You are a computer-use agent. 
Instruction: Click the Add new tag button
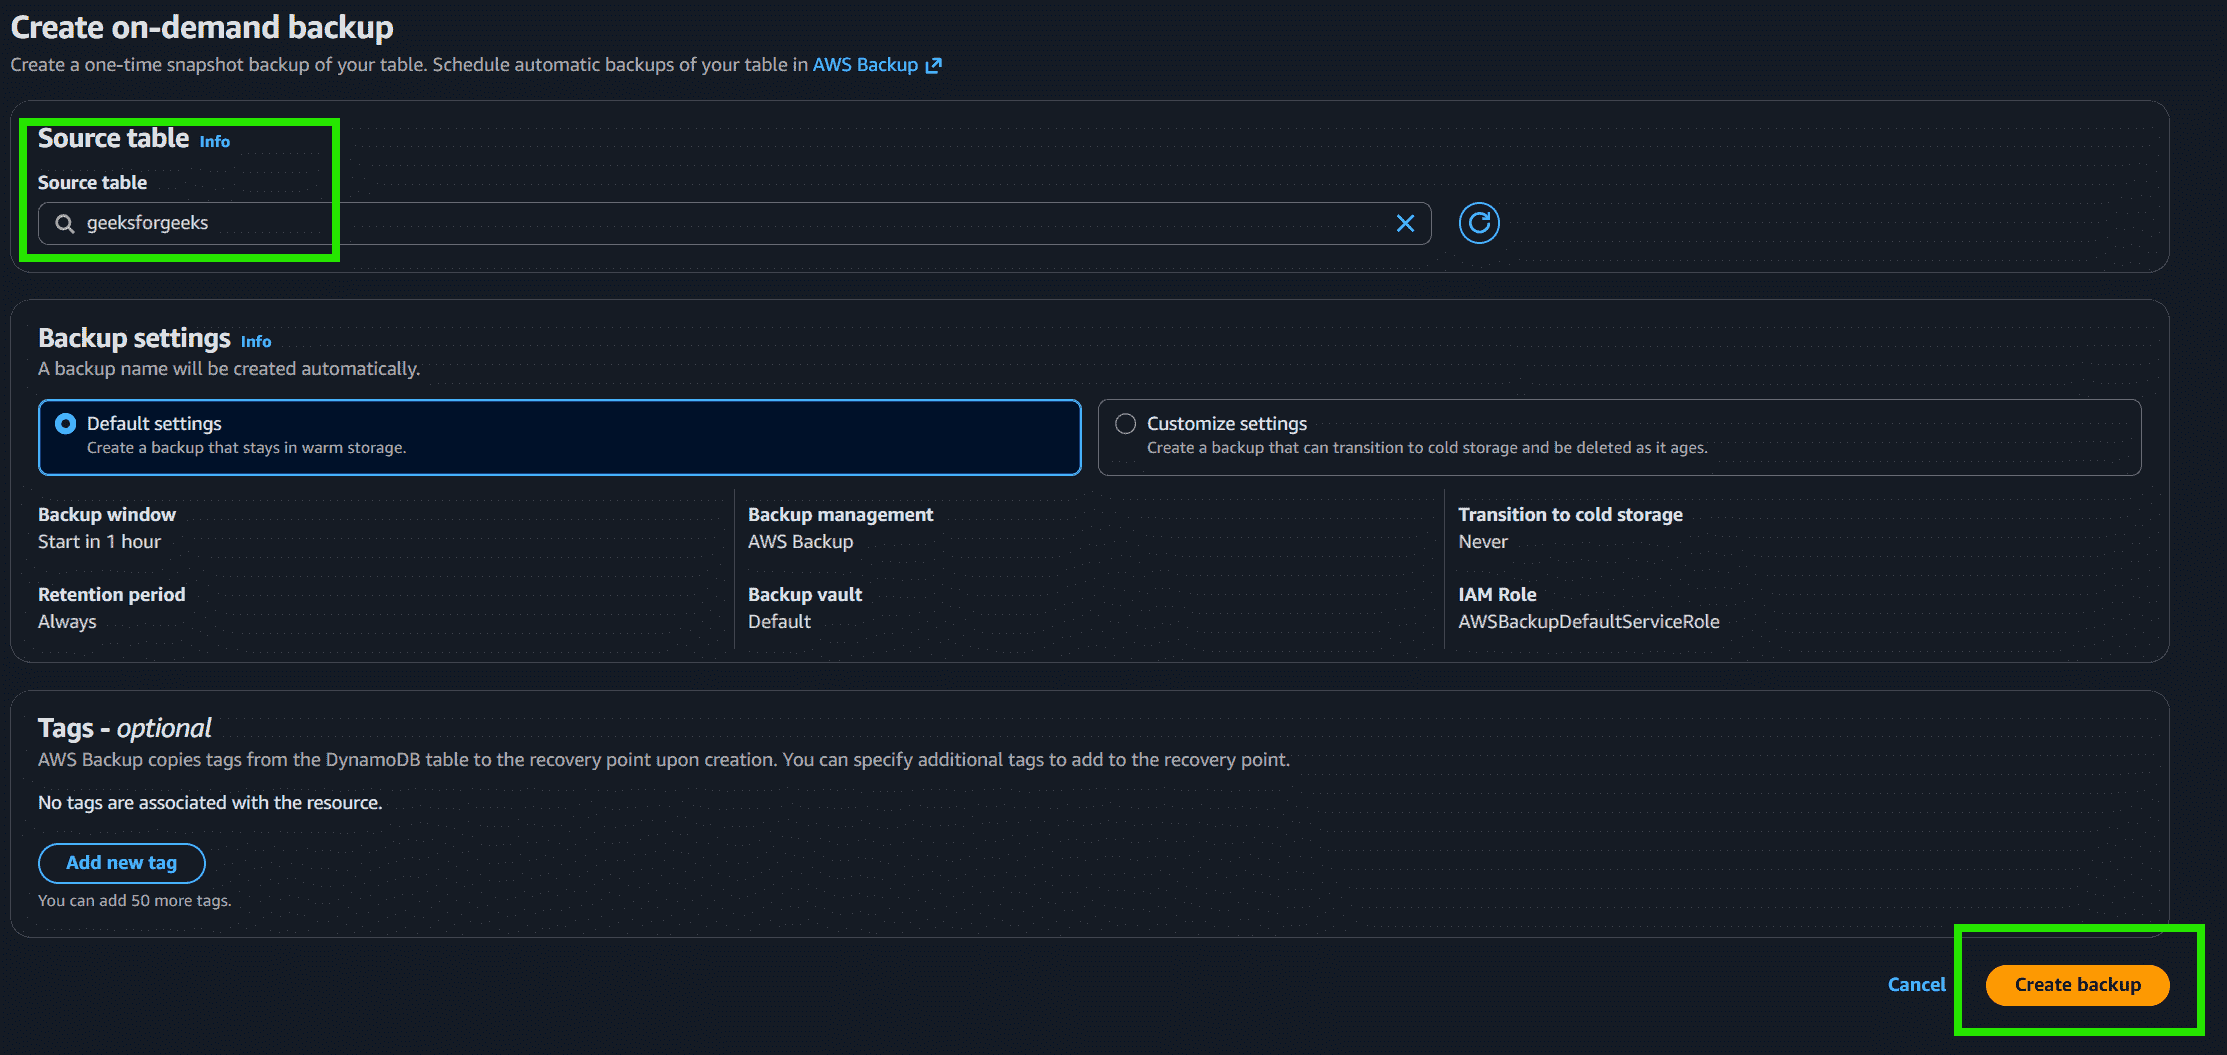tap(122, 863)
